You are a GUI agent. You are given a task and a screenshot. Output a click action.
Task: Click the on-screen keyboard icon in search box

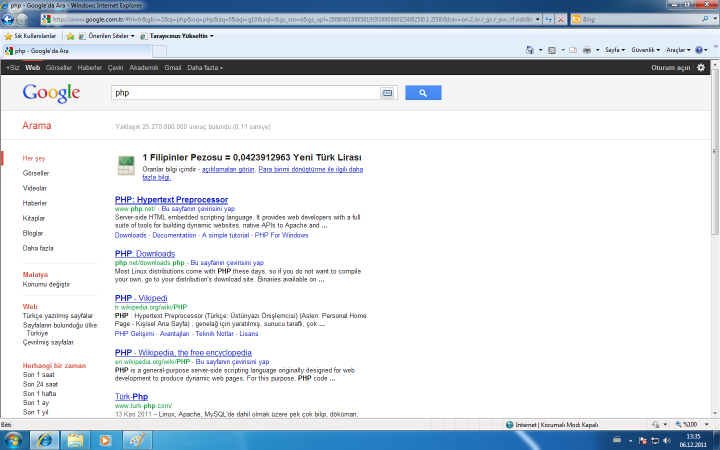(x=387, y=92)
